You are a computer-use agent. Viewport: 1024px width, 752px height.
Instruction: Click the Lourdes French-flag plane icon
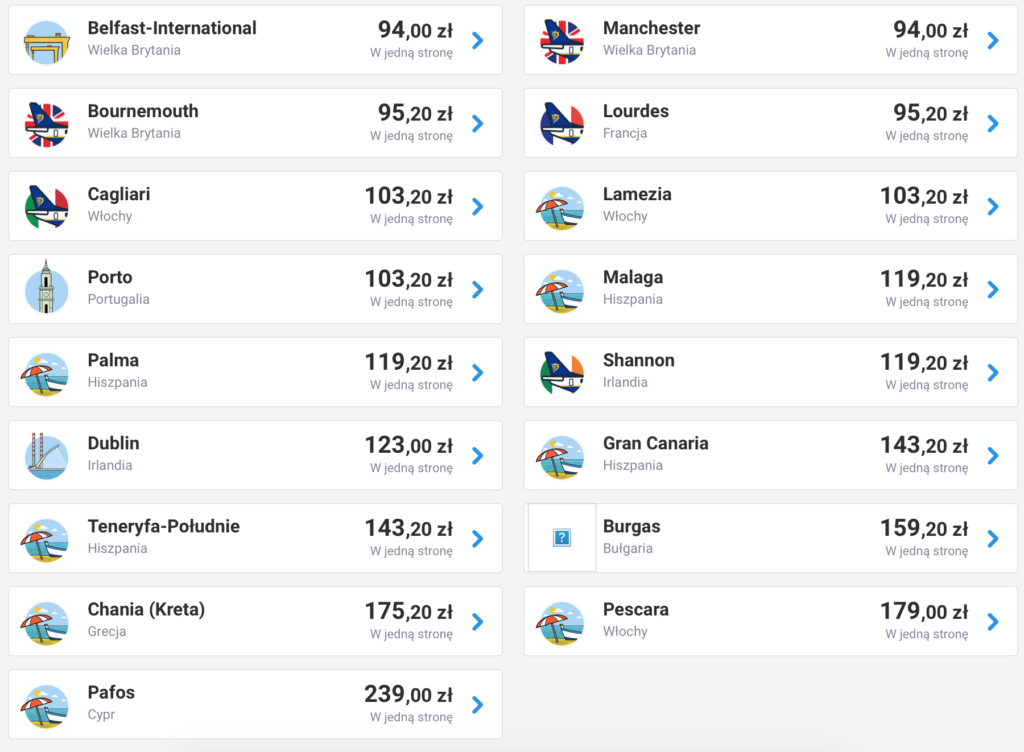(562, 124)
